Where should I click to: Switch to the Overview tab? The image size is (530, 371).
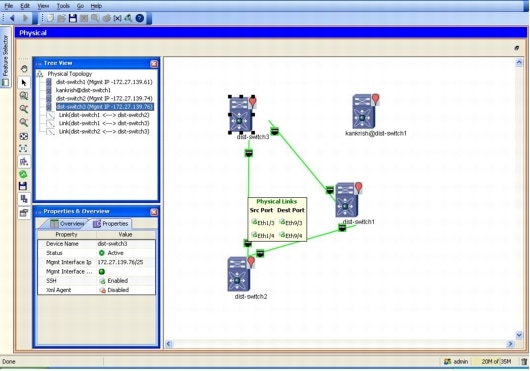67,224
